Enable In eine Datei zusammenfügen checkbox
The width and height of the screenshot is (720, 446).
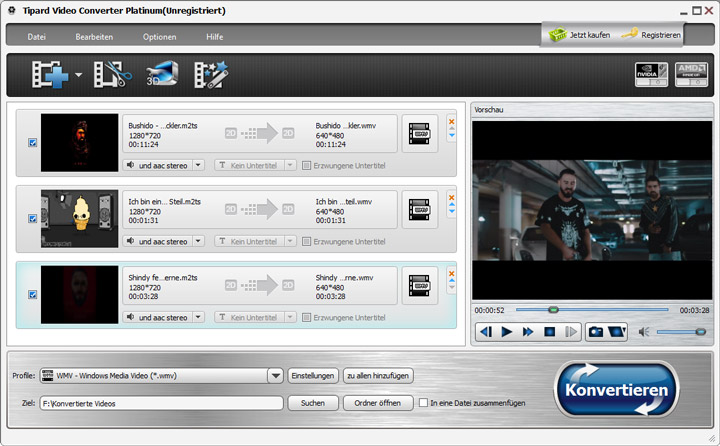pos(423,403)
